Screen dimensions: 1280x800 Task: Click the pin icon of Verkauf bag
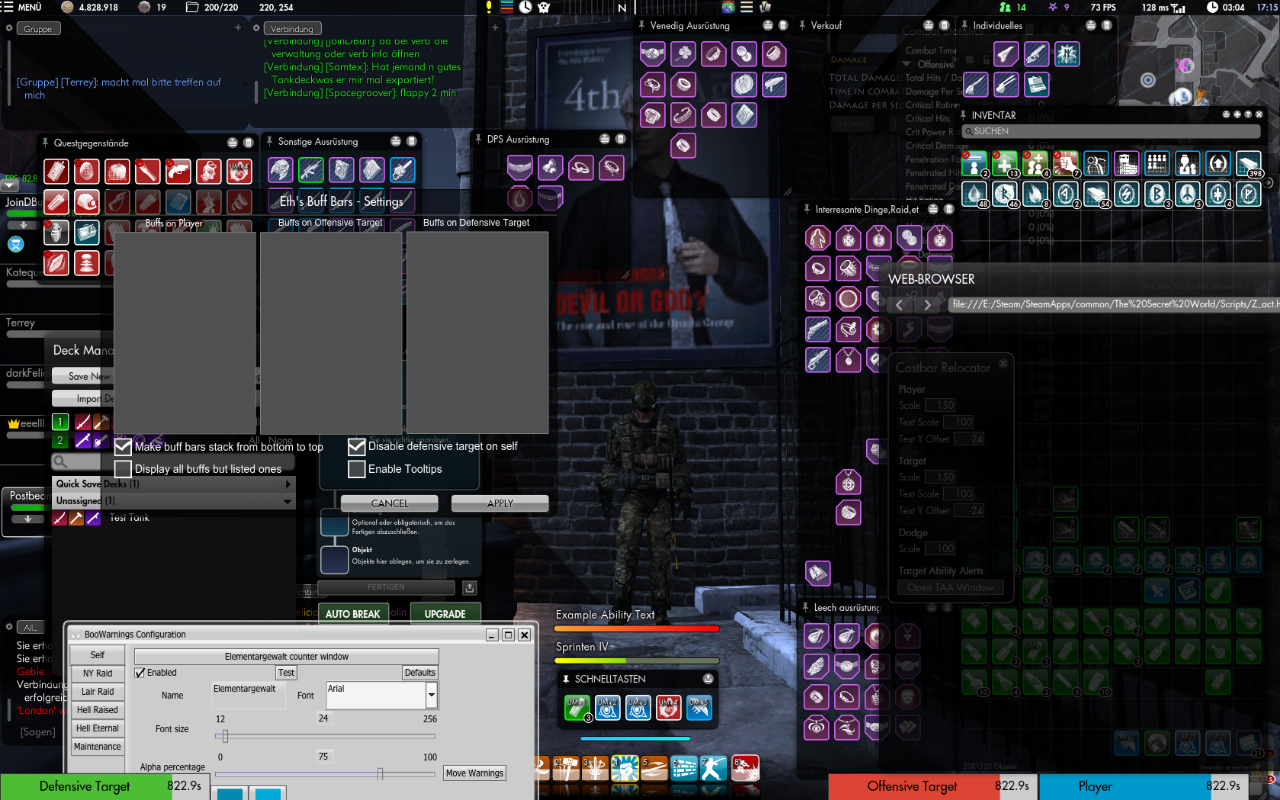pos(802,25)
